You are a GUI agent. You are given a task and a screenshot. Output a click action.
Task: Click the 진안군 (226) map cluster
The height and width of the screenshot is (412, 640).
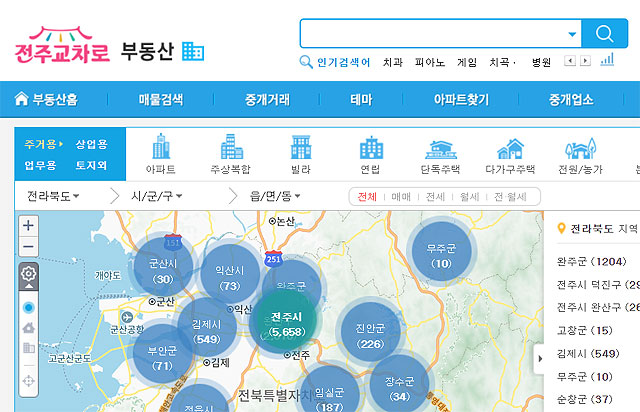371,332
